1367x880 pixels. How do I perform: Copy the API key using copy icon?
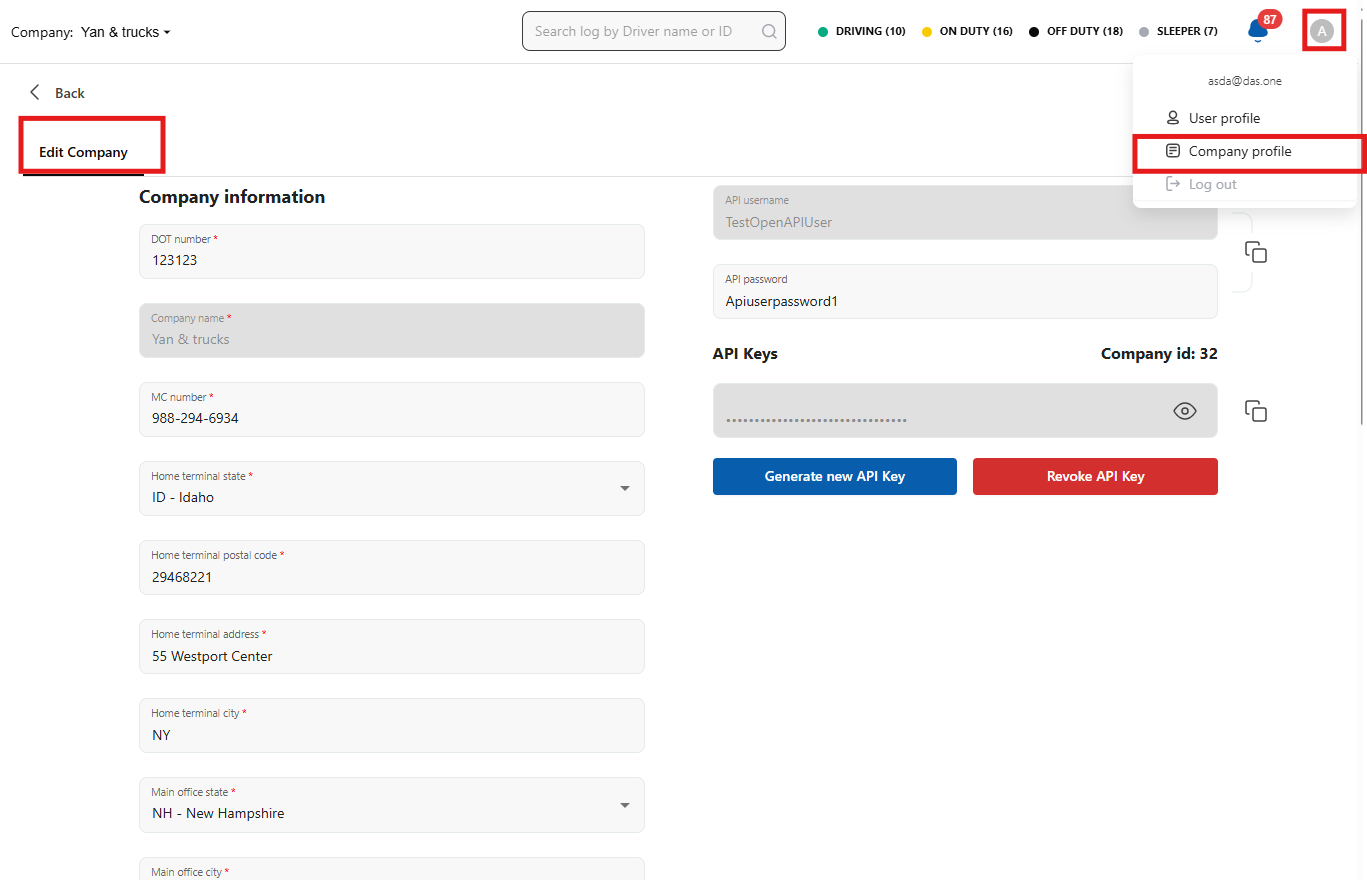click(x=1256, y=411)
